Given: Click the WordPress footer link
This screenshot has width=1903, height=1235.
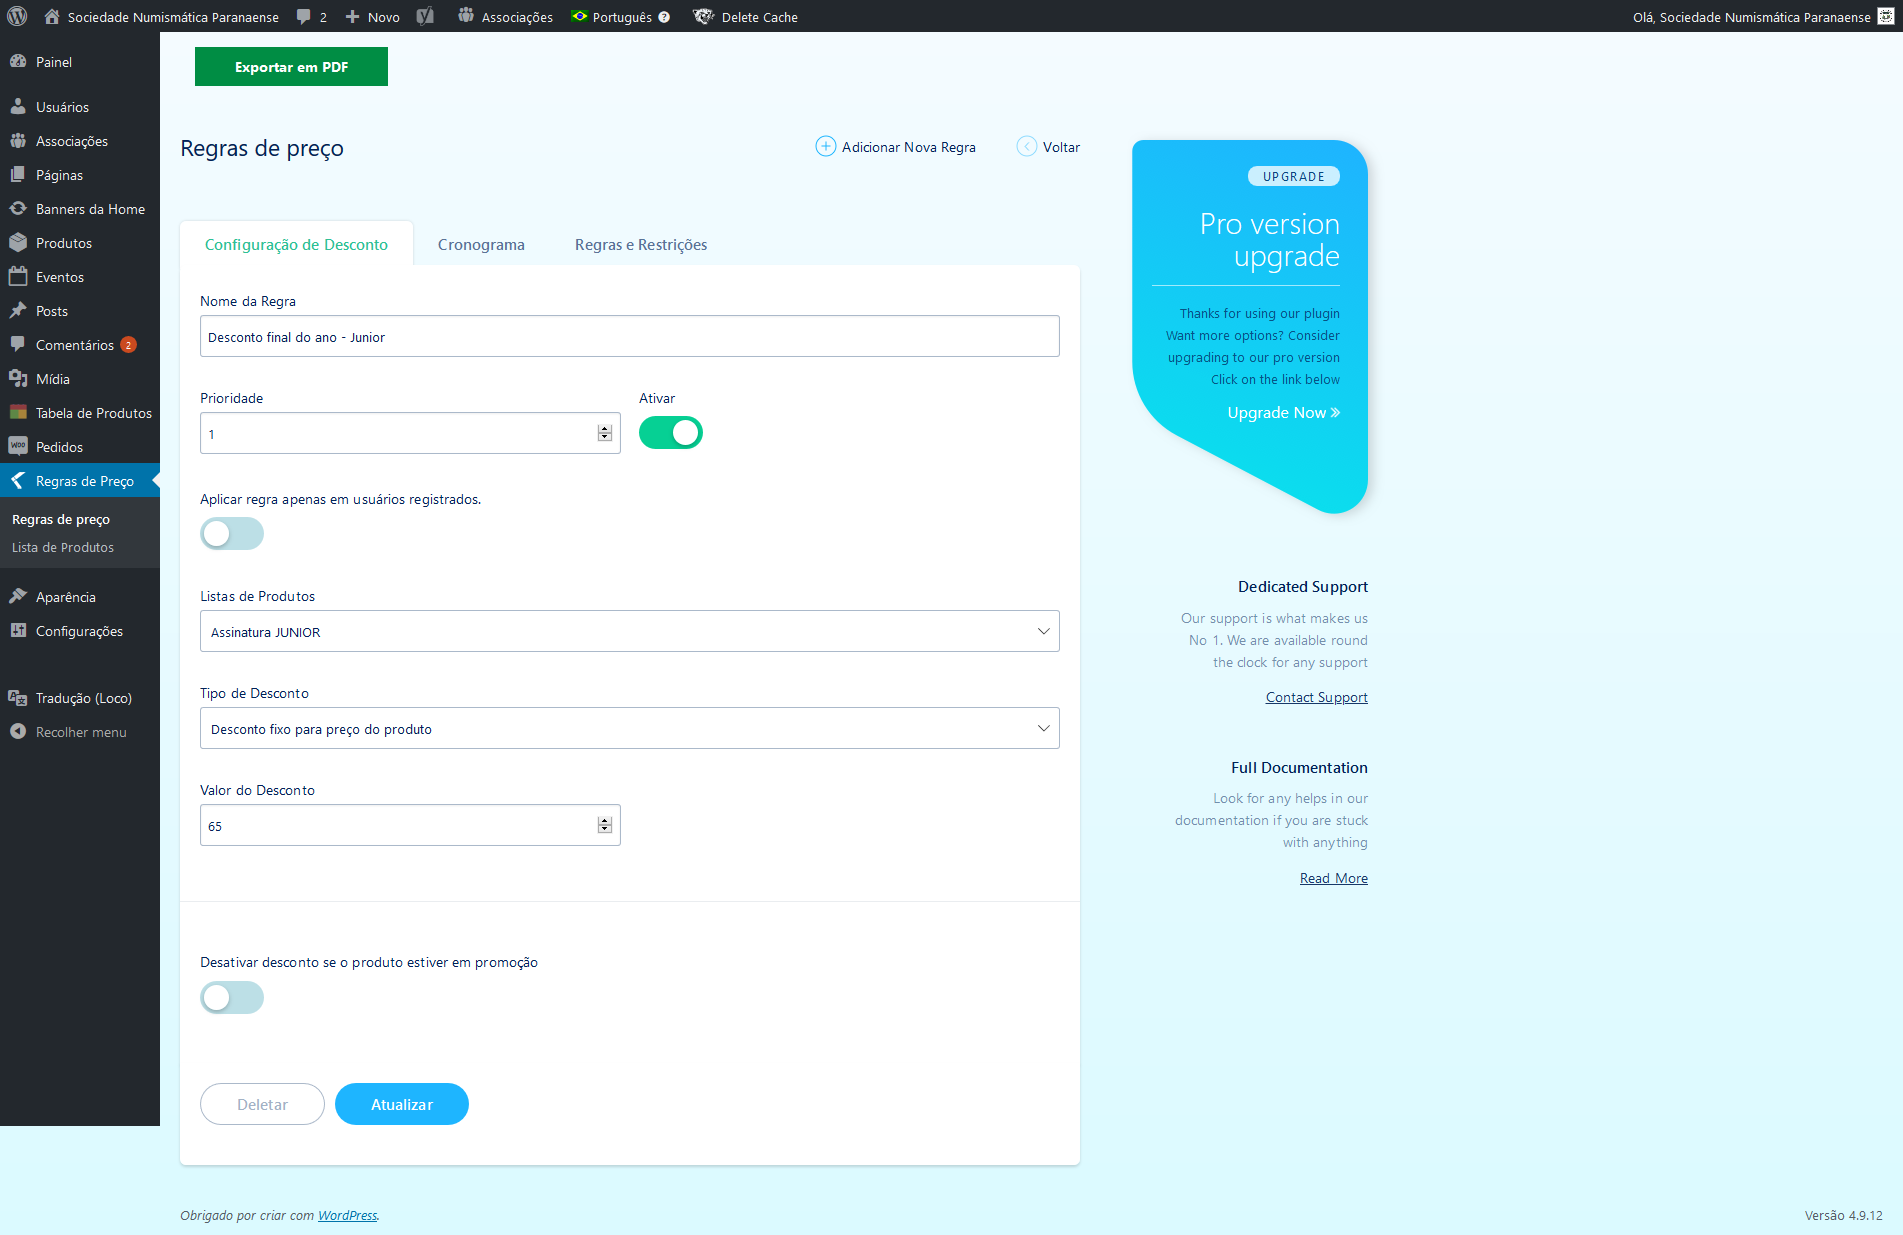Looking at the screenshot, I should tap(347, 1215).
